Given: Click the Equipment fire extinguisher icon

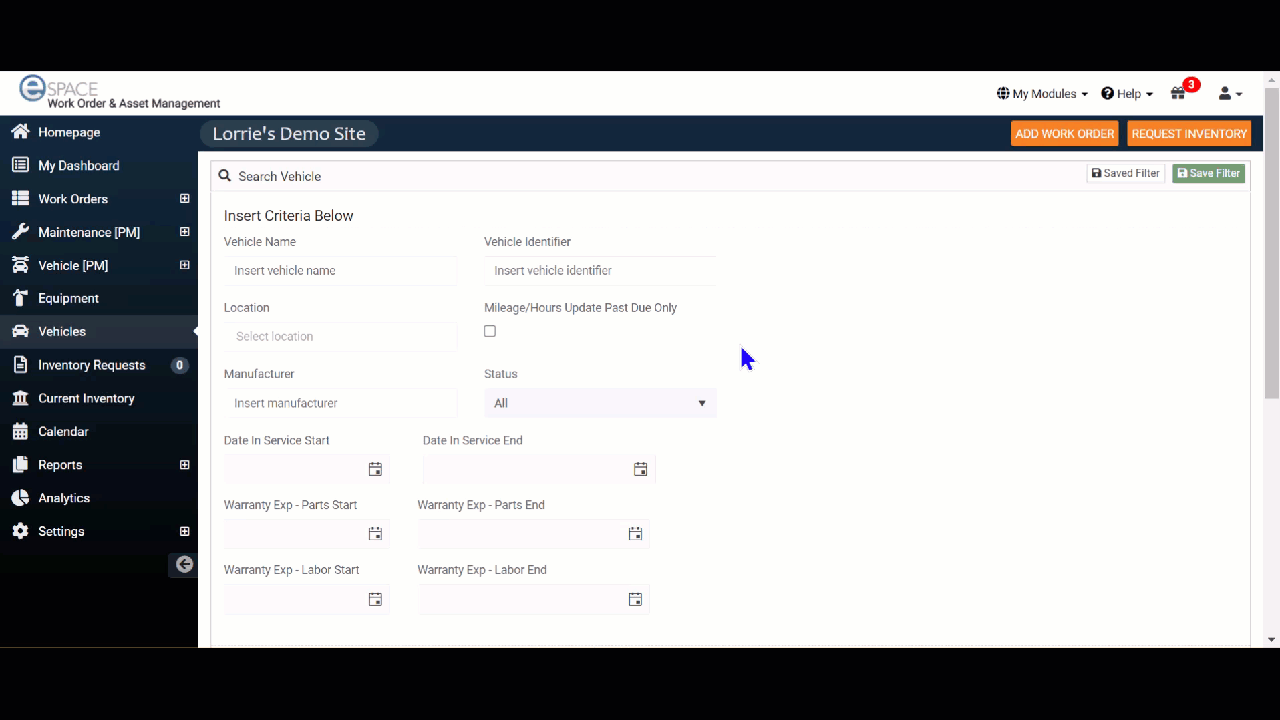Looking at the screenshot, I should (20, 298).
